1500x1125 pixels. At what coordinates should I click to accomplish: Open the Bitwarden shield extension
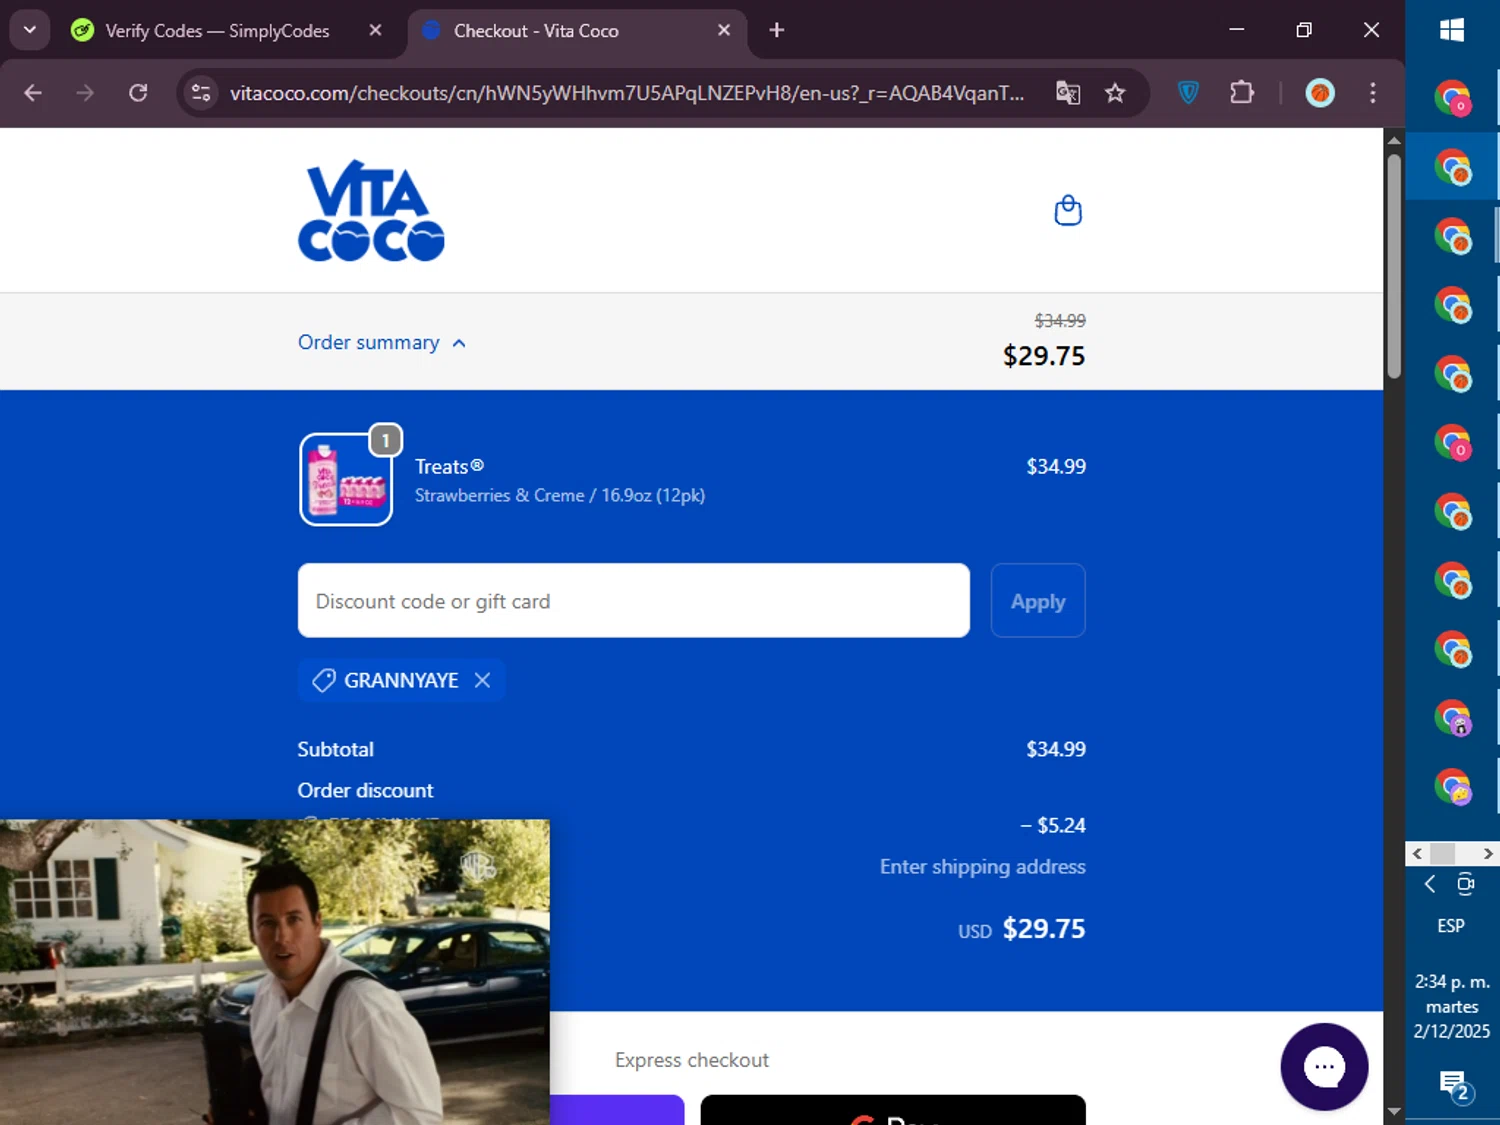(1188, 93)
